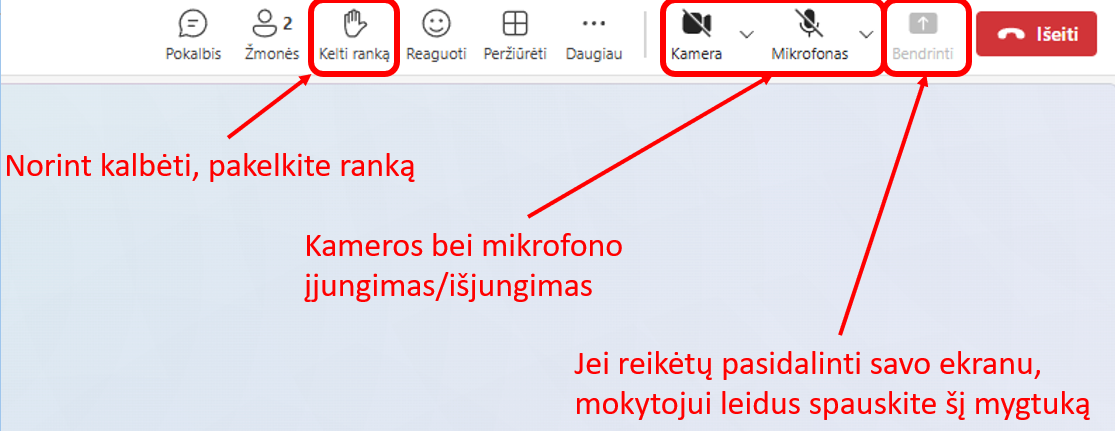Turn on the Kamera
The image size is (1115, 431).
697,36
